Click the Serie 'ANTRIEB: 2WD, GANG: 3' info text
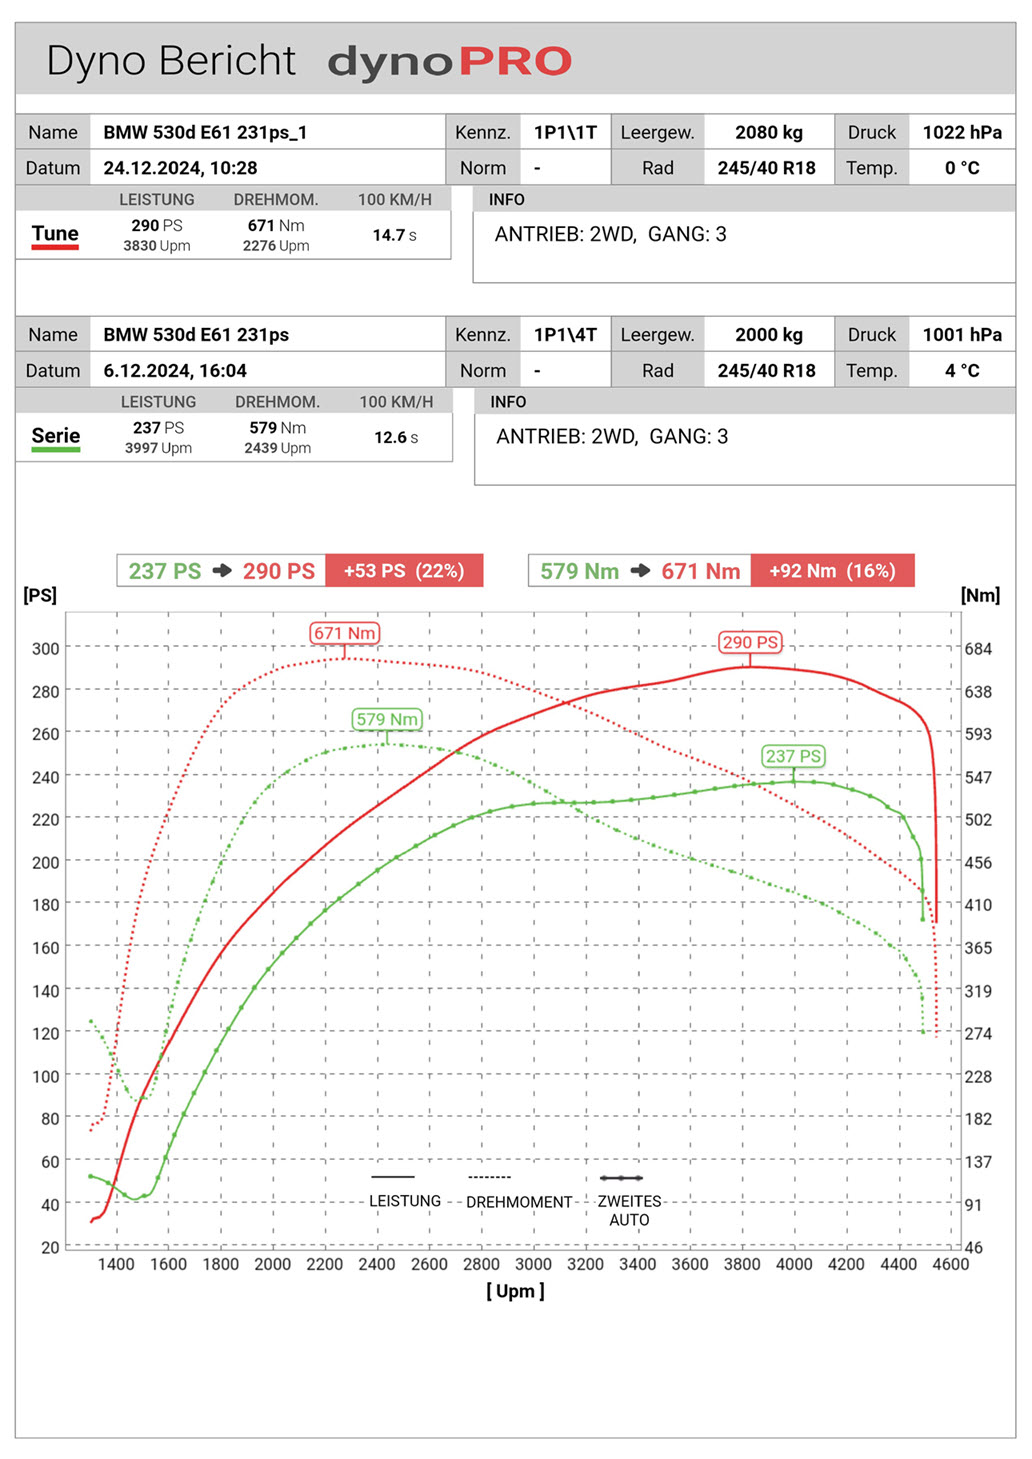The height and width of the screenshot is (1459, 1032). (x=612, y=437)
